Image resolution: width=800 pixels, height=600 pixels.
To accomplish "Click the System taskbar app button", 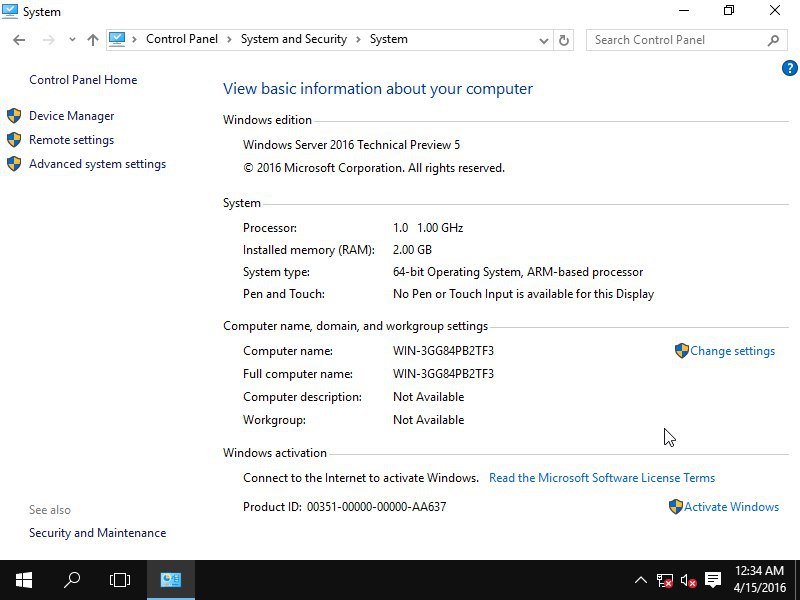I will [x=171, y=580].
